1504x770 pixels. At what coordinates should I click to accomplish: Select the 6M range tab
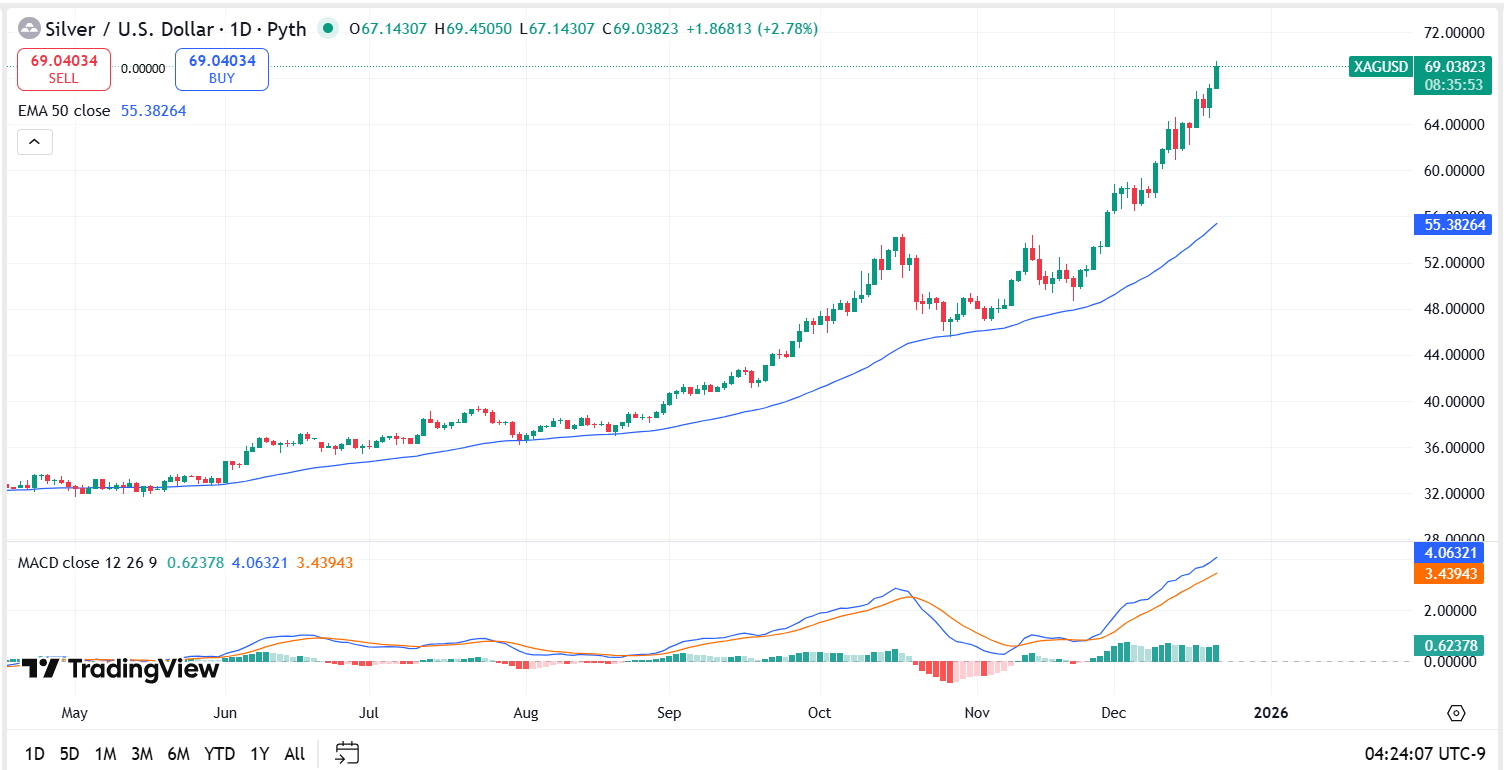point(178,753)
